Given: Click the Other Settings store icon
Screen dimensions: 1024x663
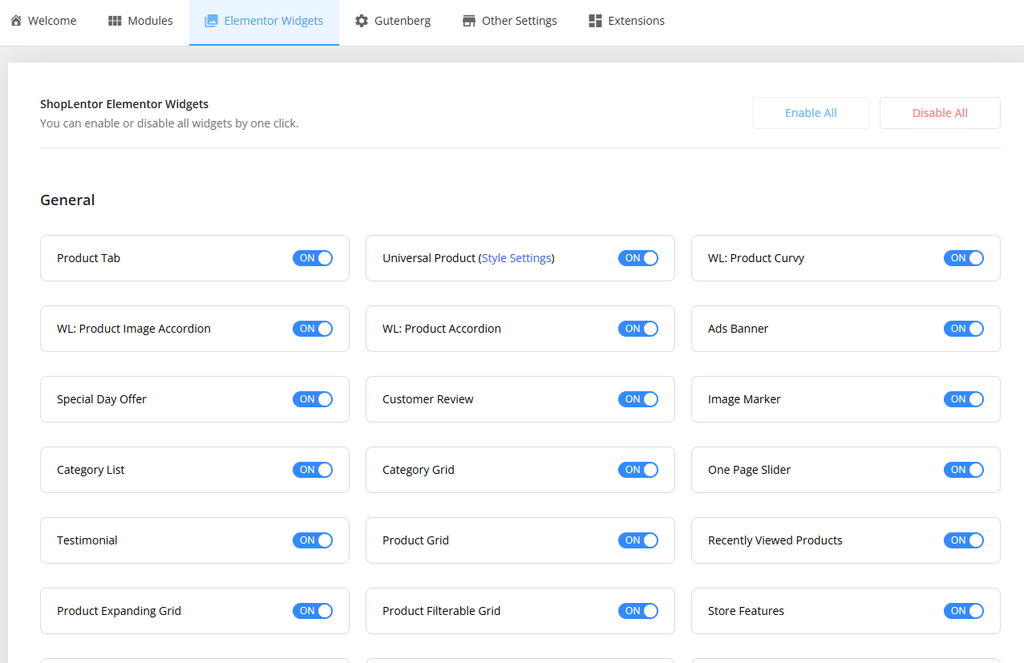Looking at the screenshot, I should [469, 21].
